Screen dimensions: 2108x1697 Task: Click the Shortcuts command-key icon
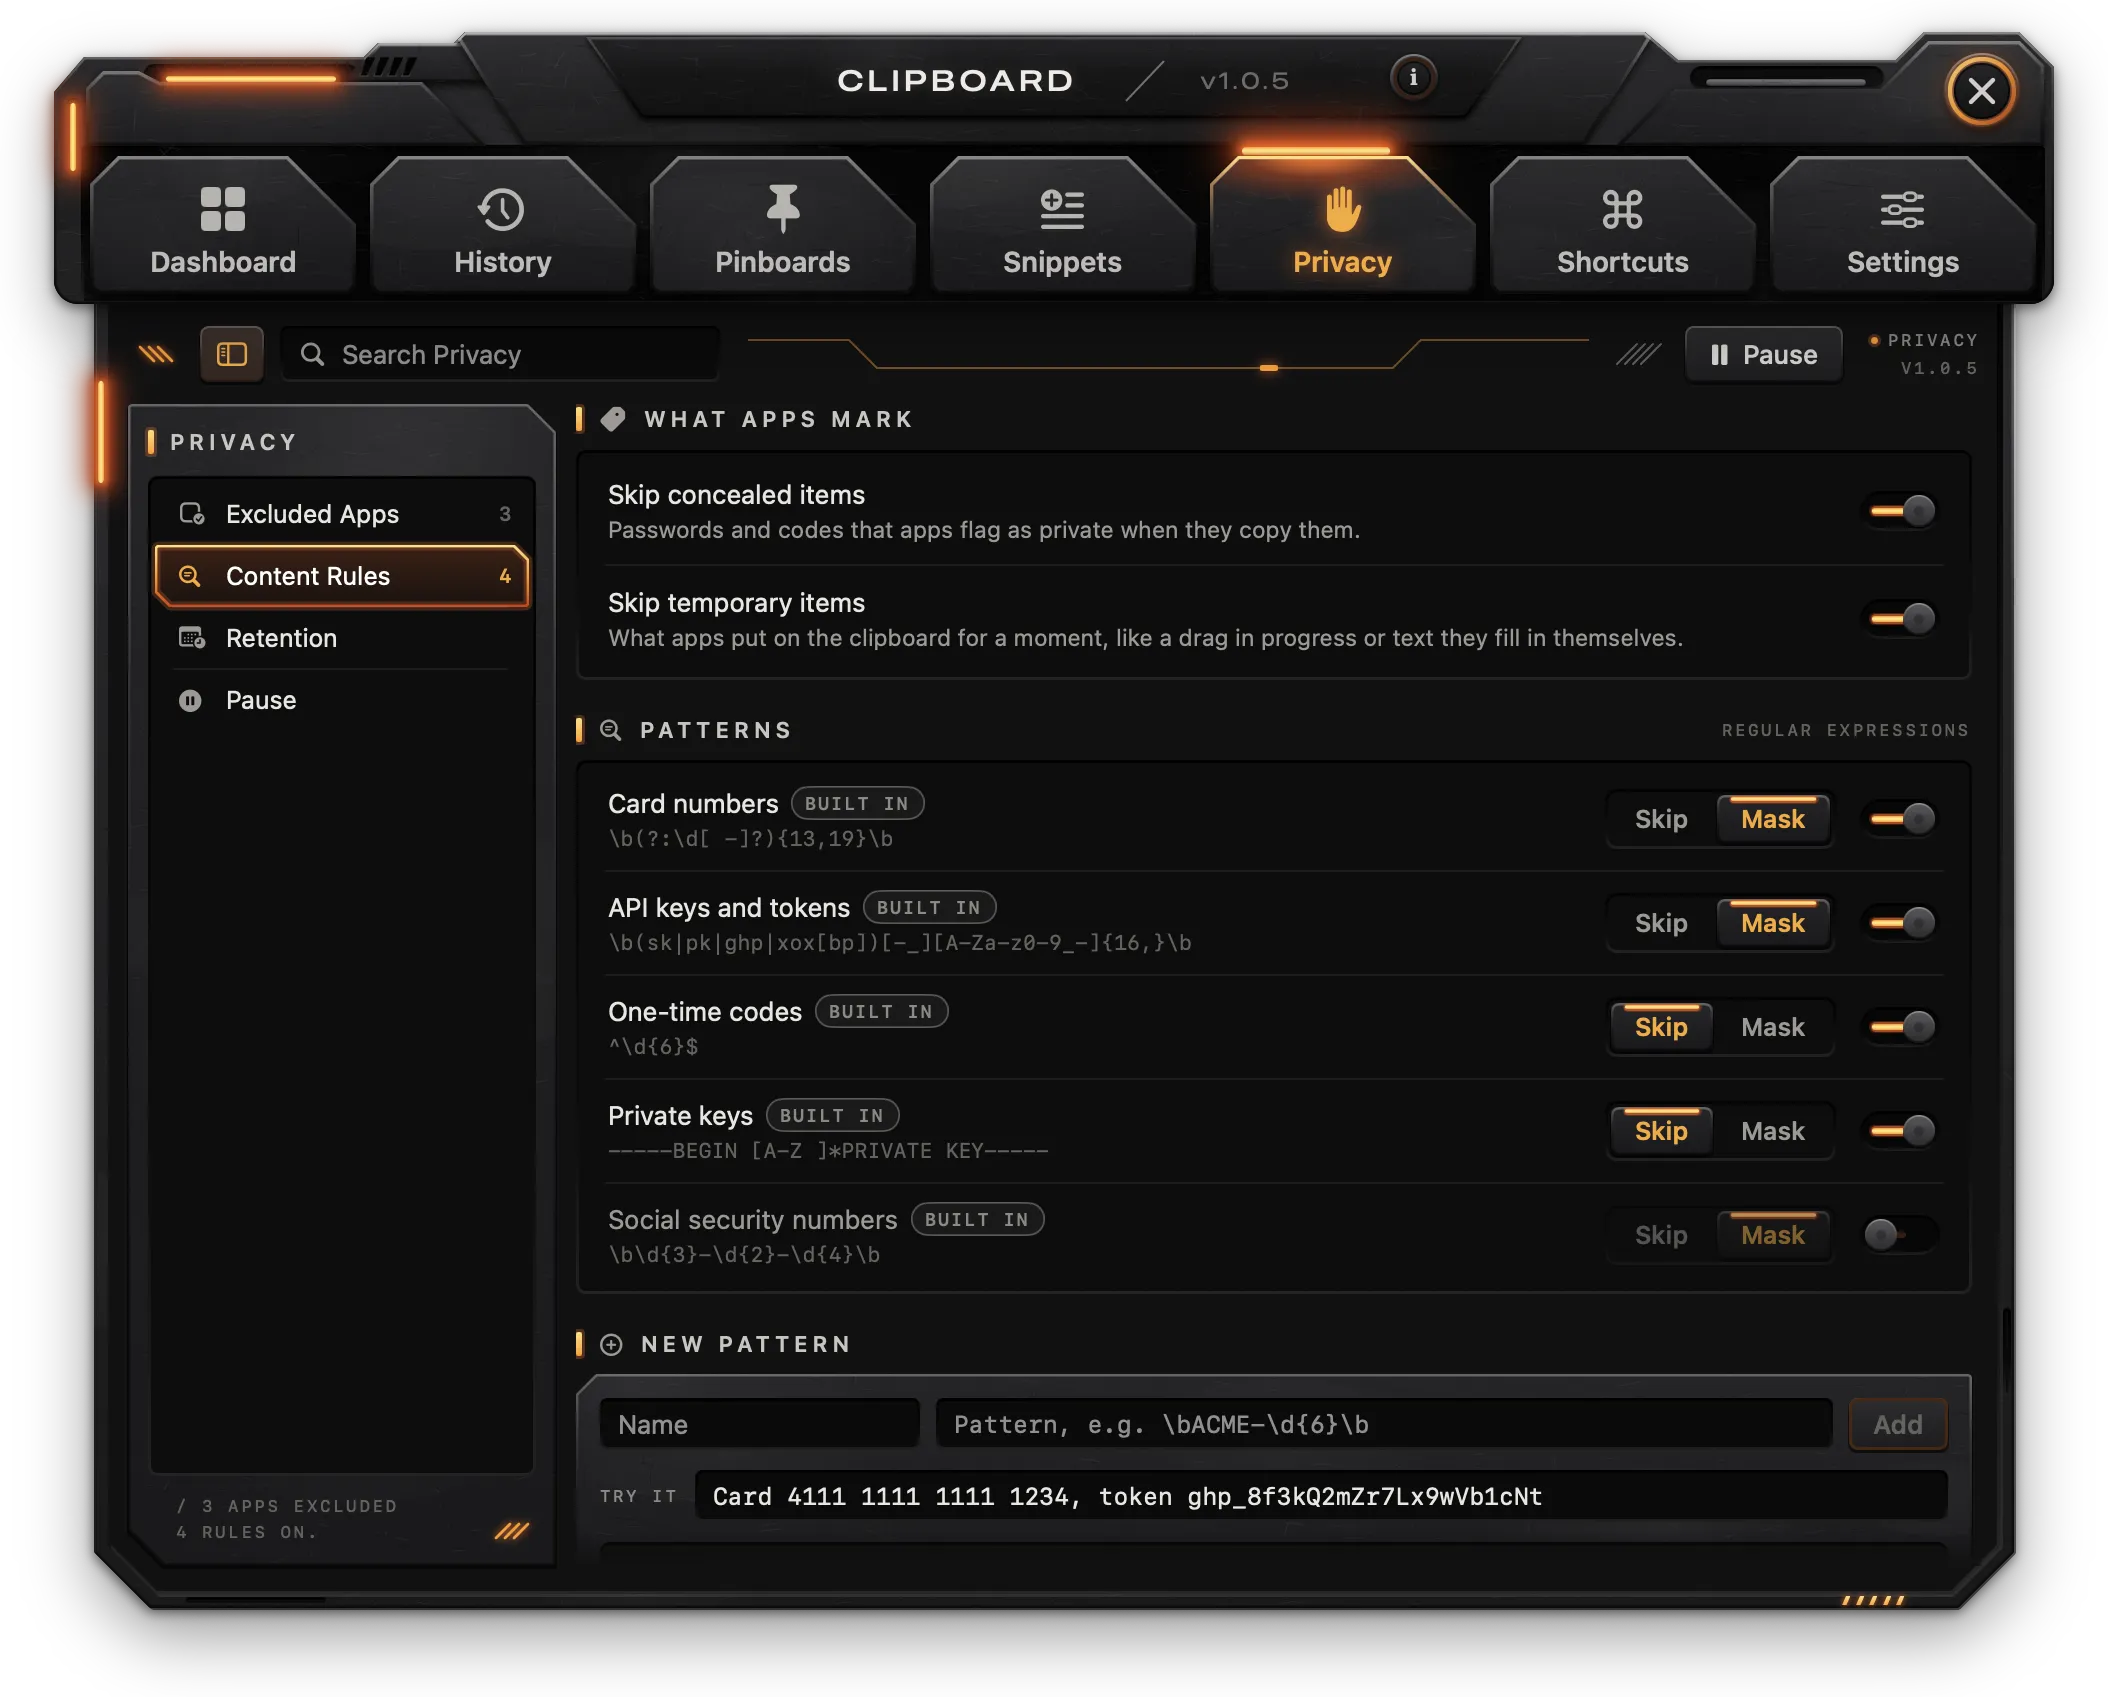tap(1622, 210)
